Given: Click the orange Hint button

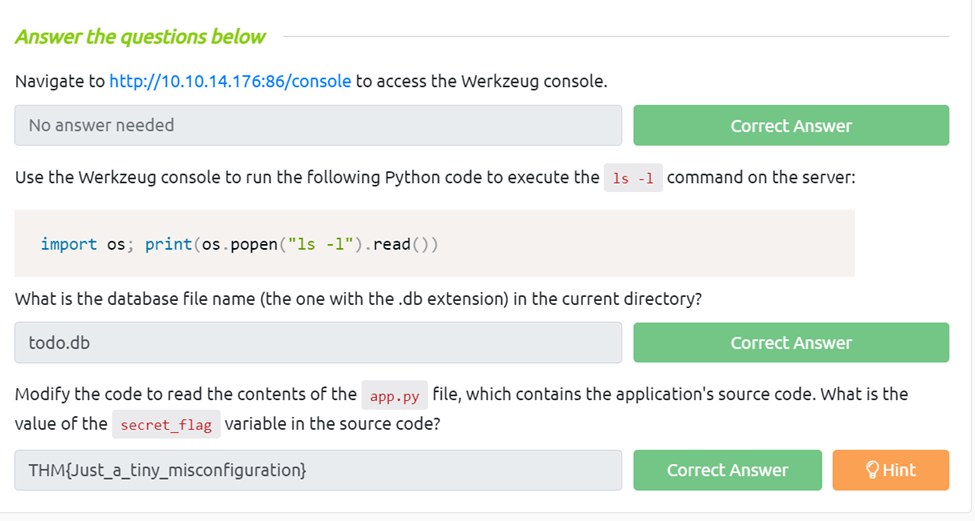Looking at the screenshot, I should click(x=890, y=470).
